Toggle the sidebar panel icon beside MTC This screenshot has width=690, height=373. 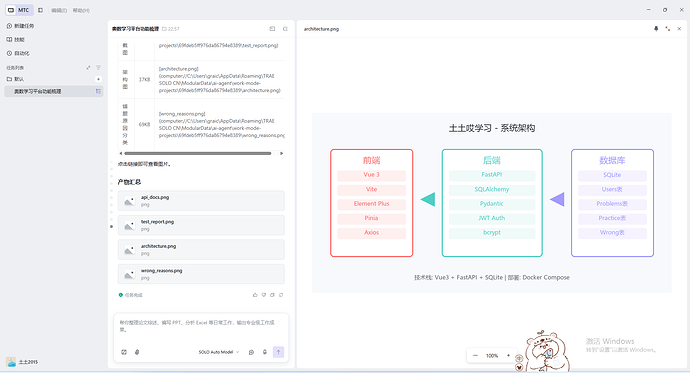coord(40,10)
